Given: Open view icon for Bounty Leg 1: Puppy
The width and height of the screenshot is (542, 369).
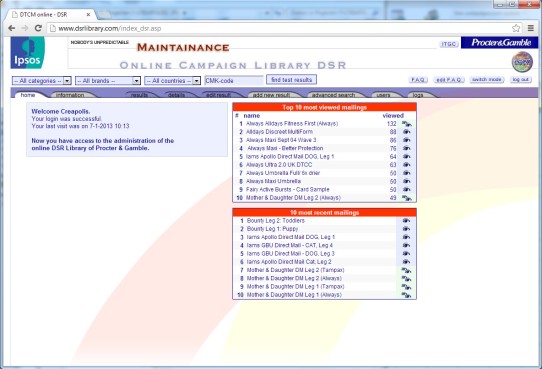Looking at the screenshot, I should tap(406, 229).
